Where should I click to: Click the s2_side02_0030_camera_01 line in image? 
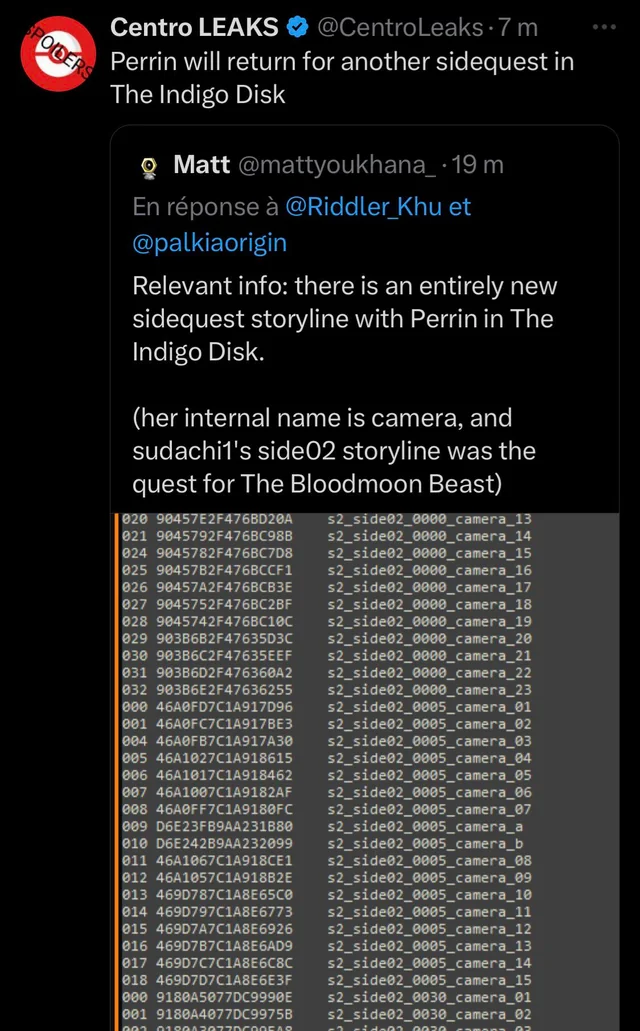(x=430, y=997)
